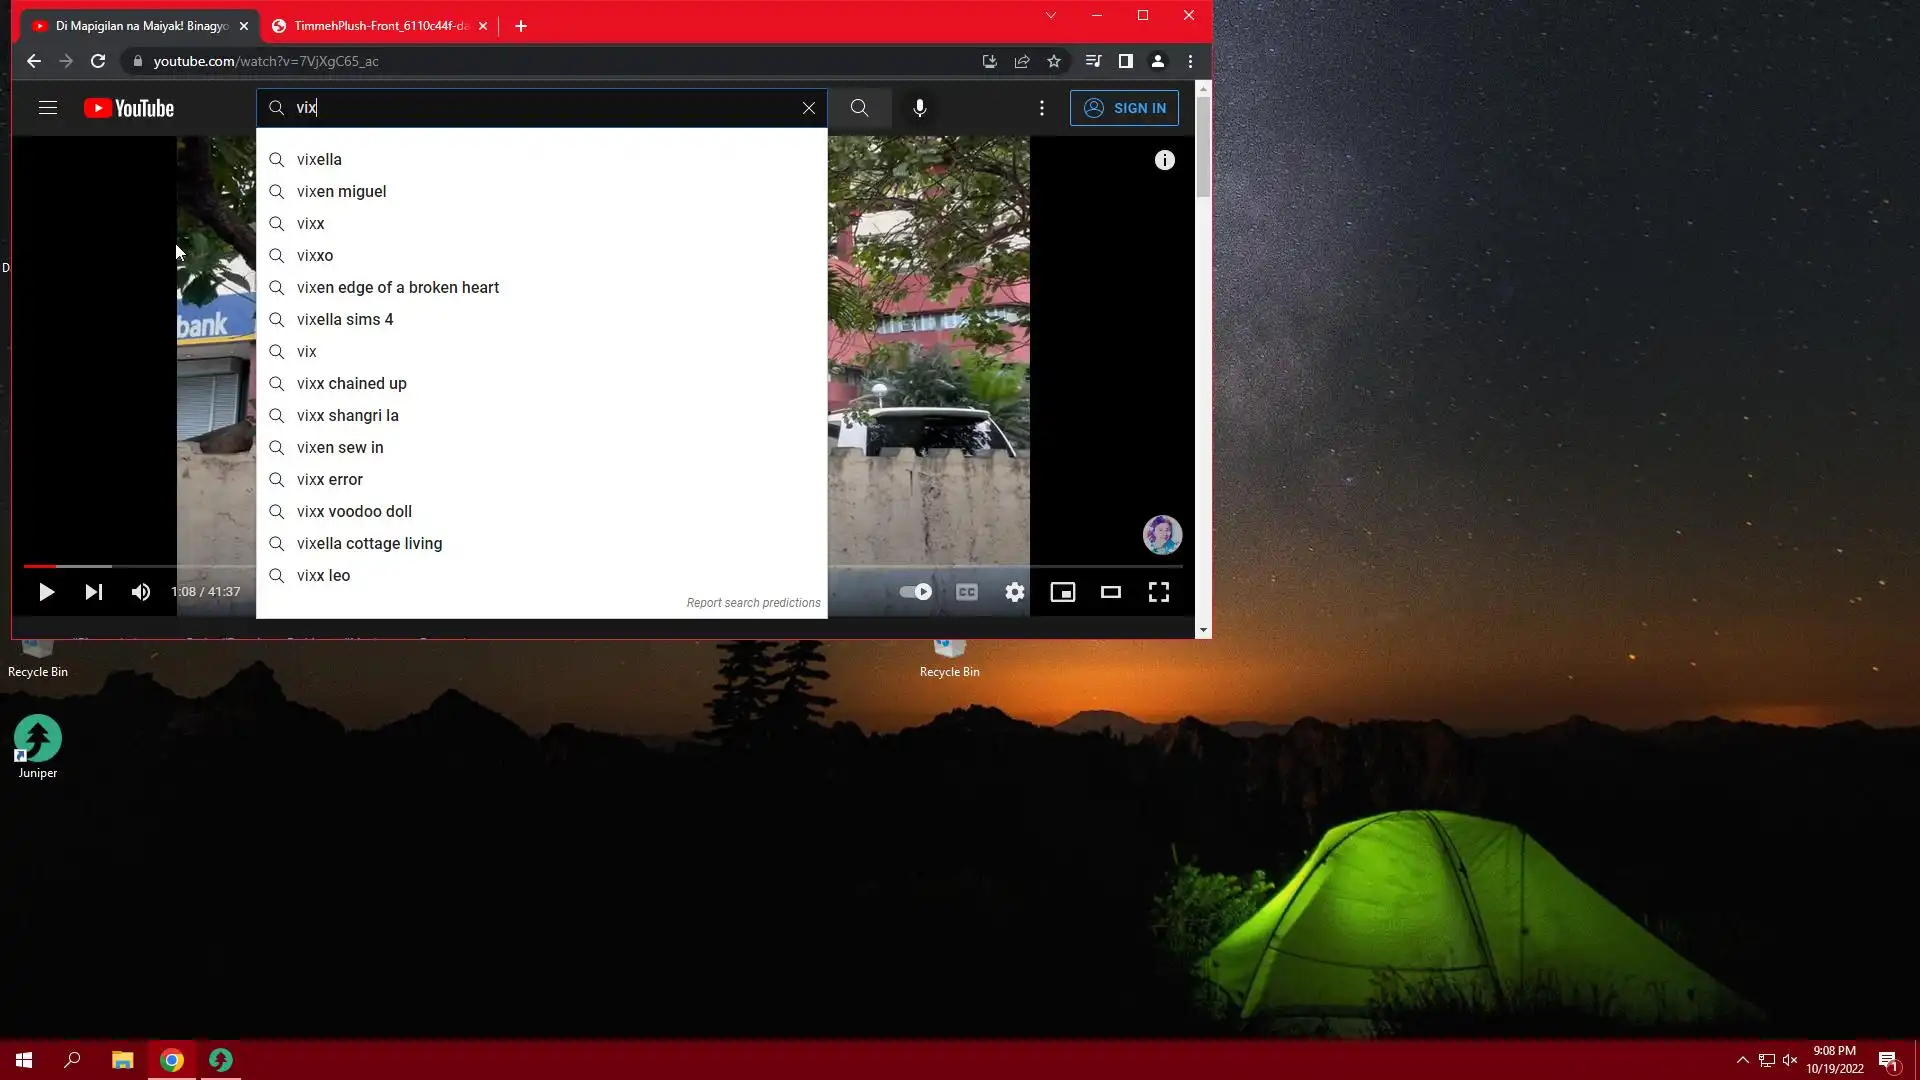Clear the search box with X
Image resolution: width=1920 pixels, height=1080 pixels.
point(808,108)
